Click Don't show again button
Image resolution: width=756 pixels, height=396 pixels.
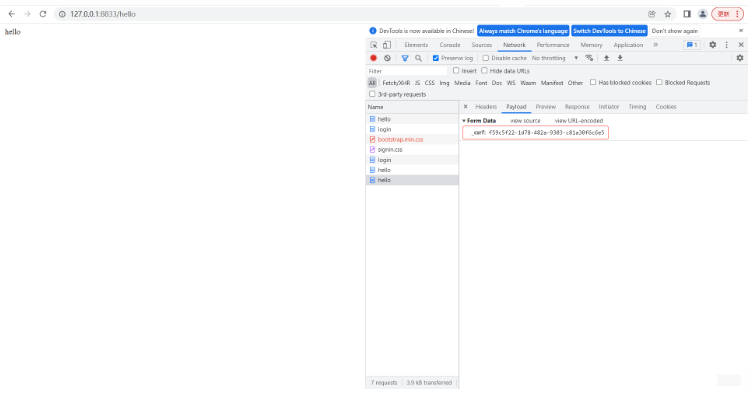(x=675, y=31)
